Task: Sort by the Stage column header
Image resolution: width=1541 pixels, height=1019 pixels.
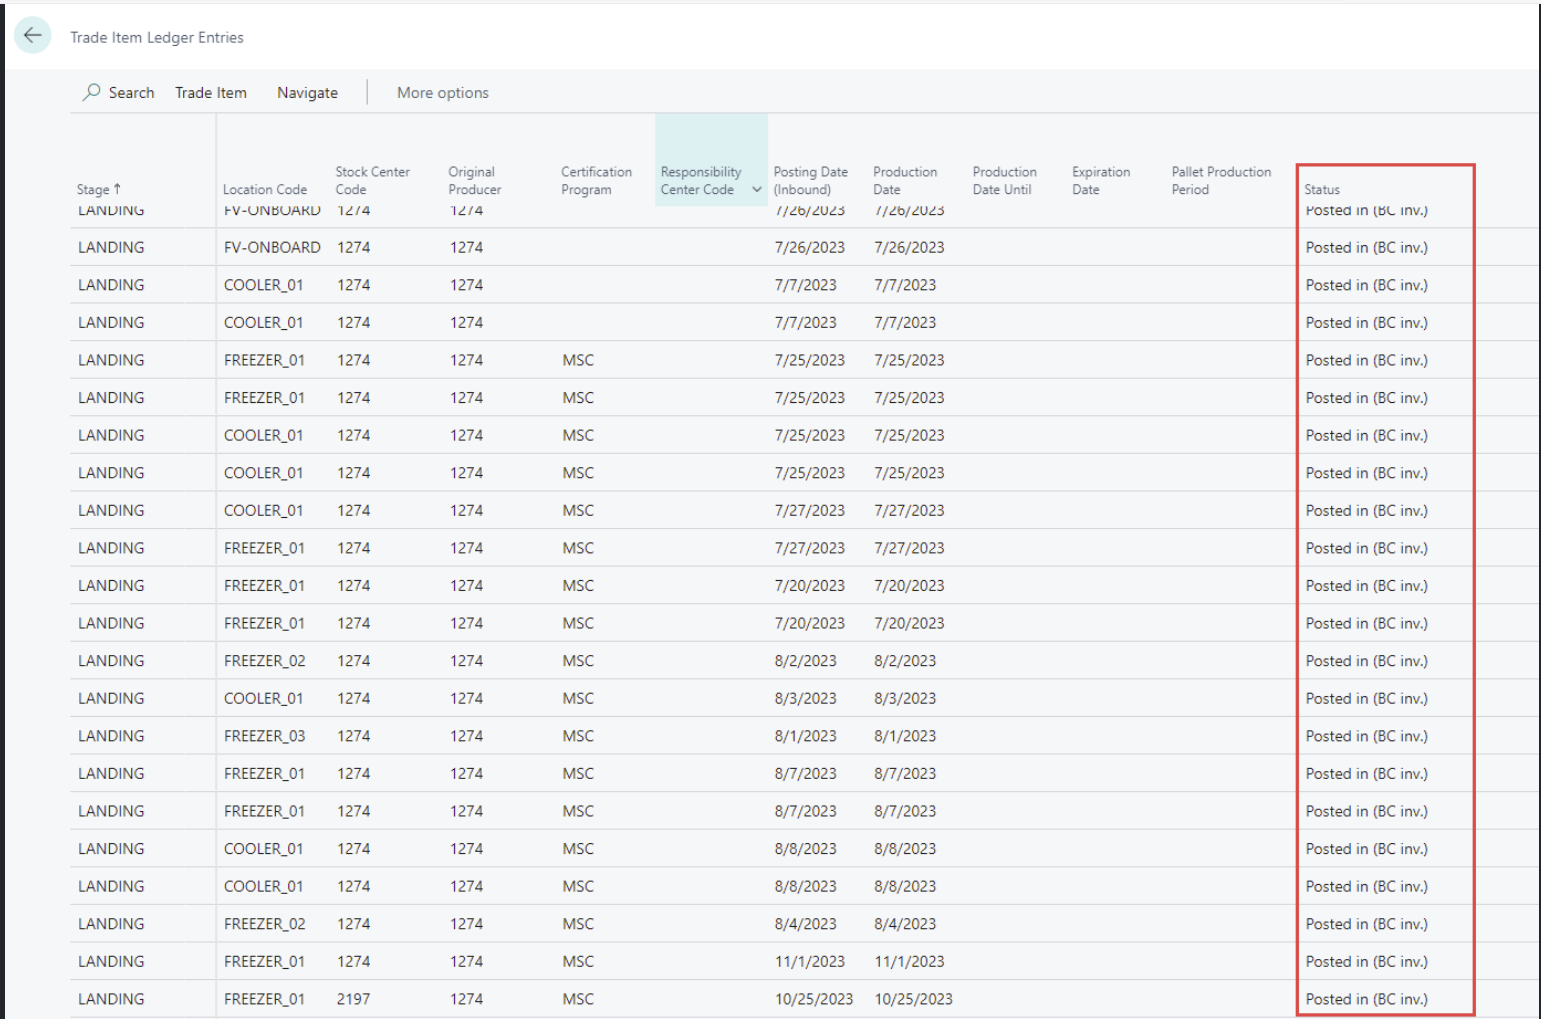Action: tap(98, 189)
